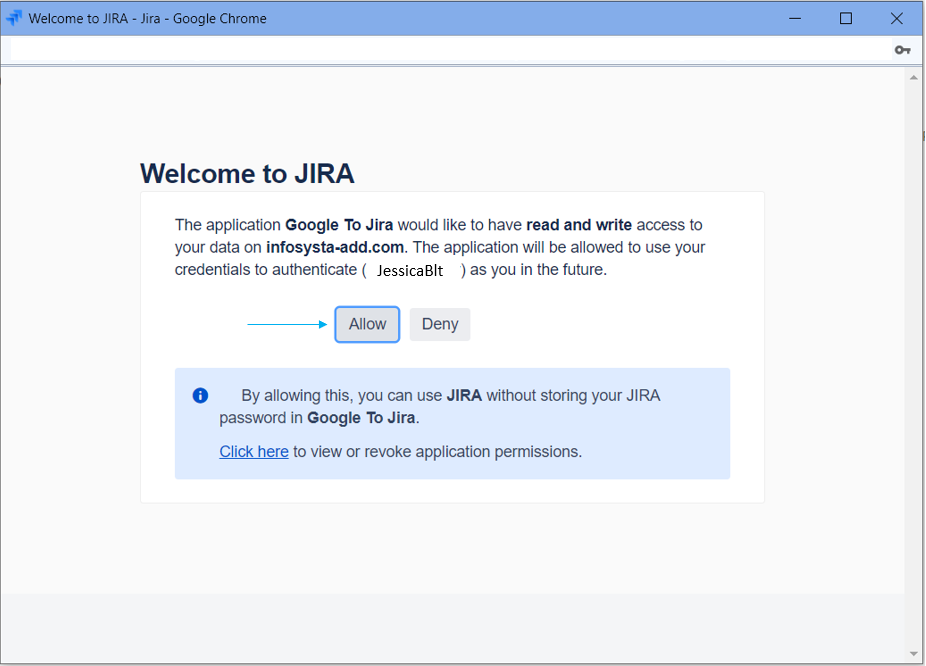Click the blue info icon in notice

200,395
